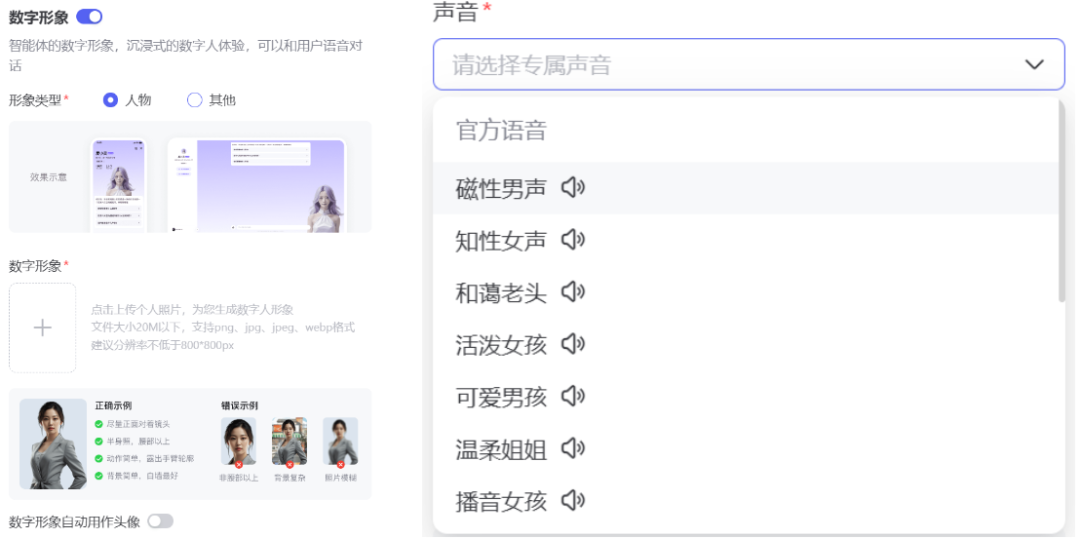Play the 播音女孩 voice preview

pyautogui.click(x=573, y=500)
